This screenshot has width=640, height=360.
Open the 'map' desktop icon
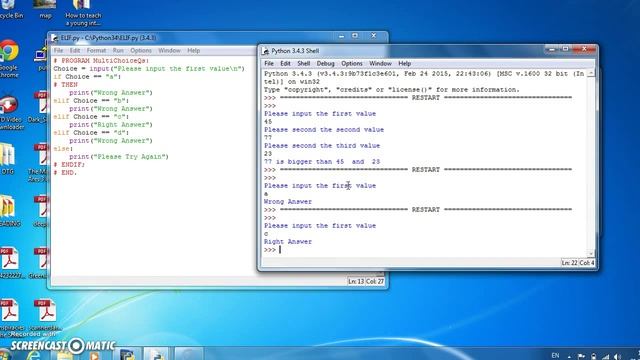pos(45,10)
